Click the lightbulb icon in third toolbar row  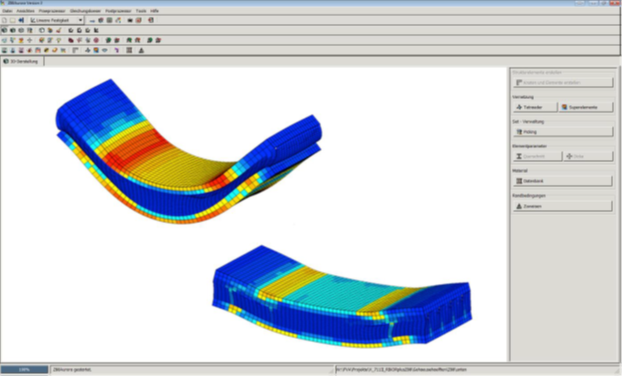point(59,40)
